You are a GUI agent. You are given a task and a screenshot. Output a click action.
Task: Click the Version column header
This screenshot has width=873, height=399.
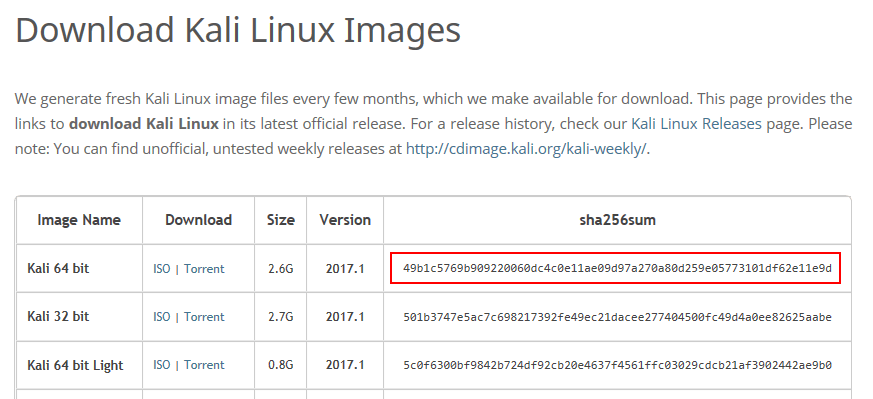pos(345,220)
